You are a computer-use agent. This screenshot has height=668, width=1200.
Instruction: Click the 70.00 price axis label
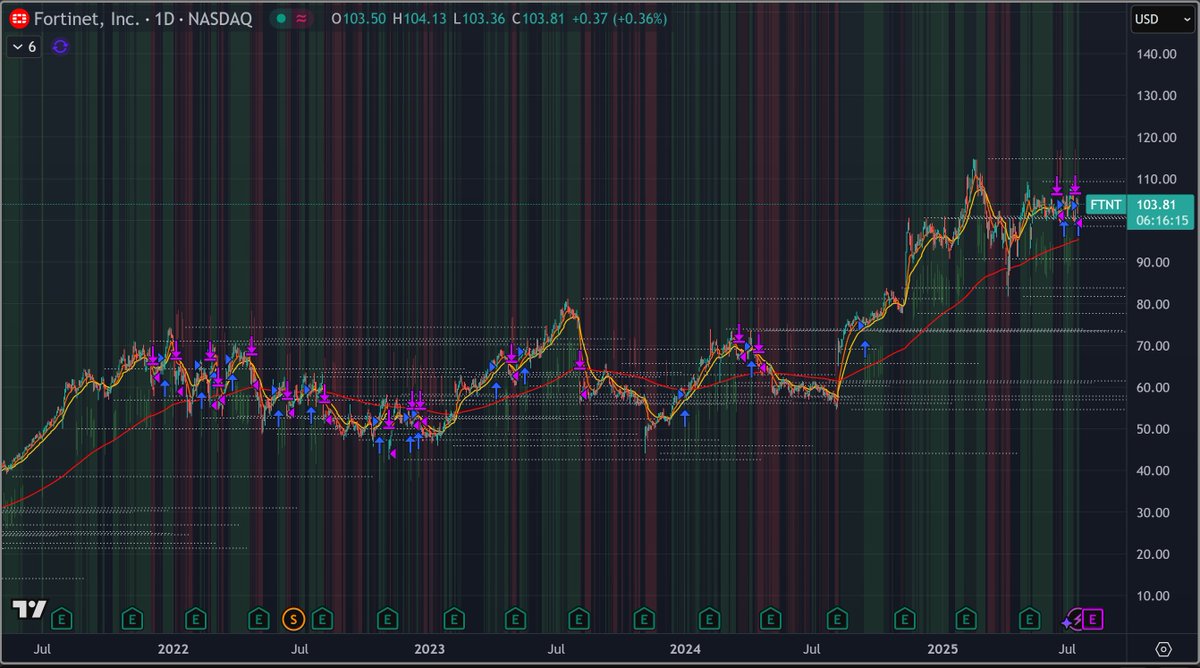[x=1155, y=346]
